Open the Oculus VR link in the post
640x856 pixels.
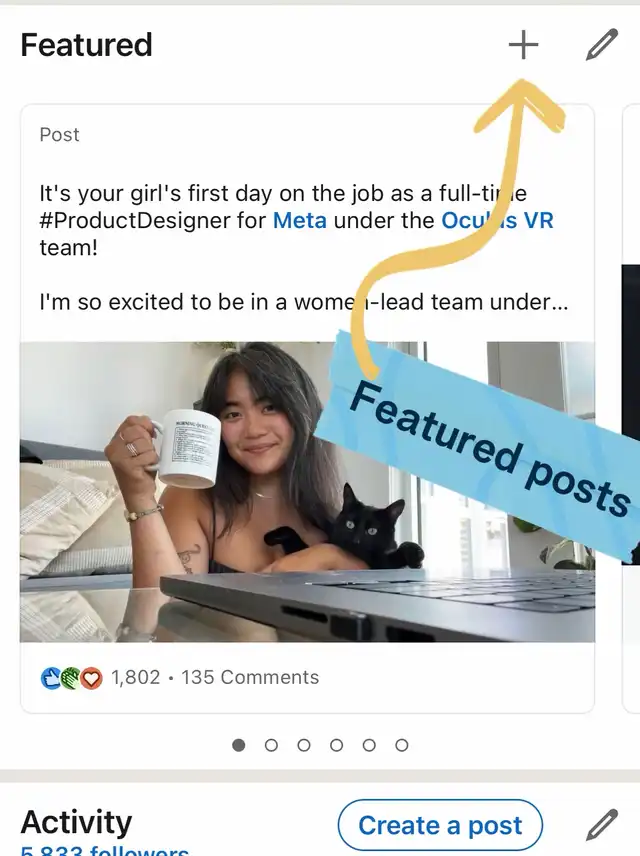tap(497, 220)
